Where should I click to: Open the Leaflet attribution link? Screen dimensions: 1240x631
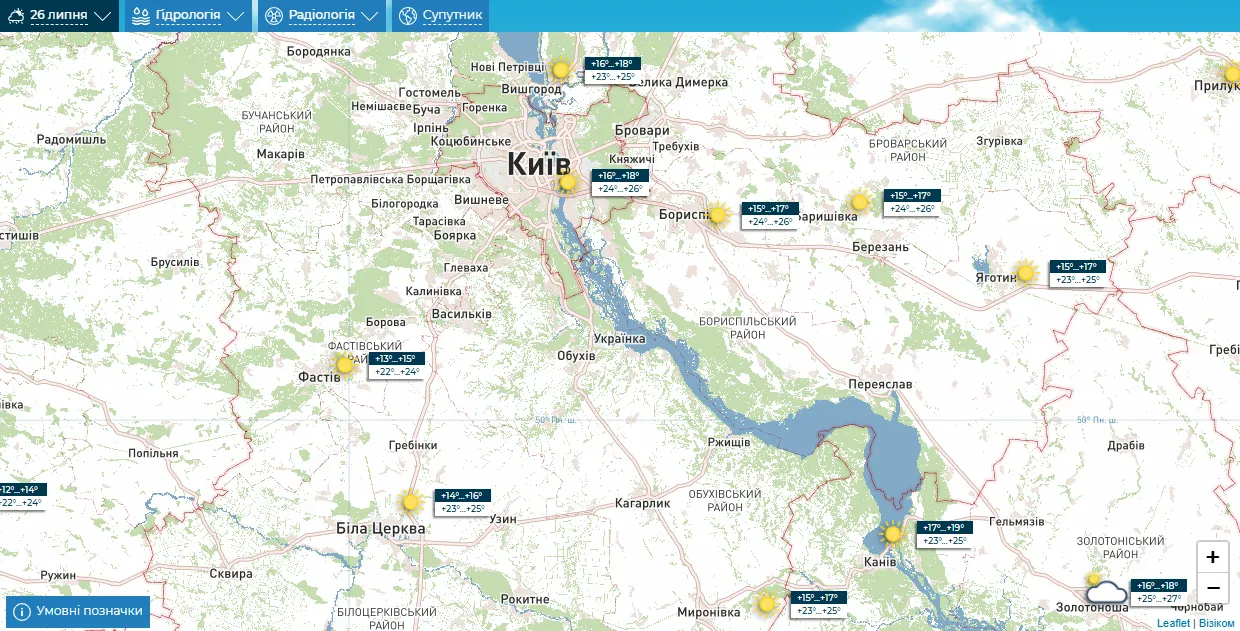[1173, 623]
